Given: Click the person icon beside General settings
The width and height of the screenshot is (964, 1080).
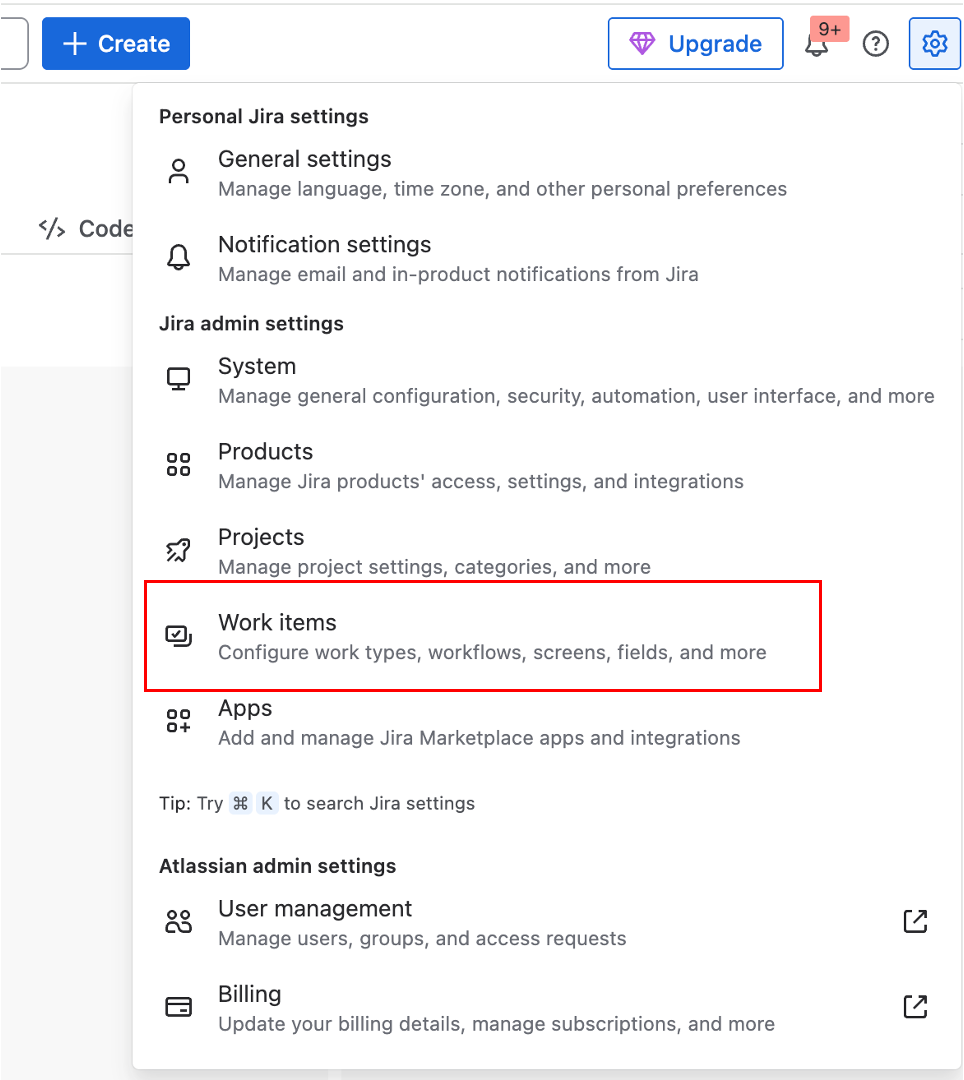Looking at the screenshot, I should click(x=178, y=172).
